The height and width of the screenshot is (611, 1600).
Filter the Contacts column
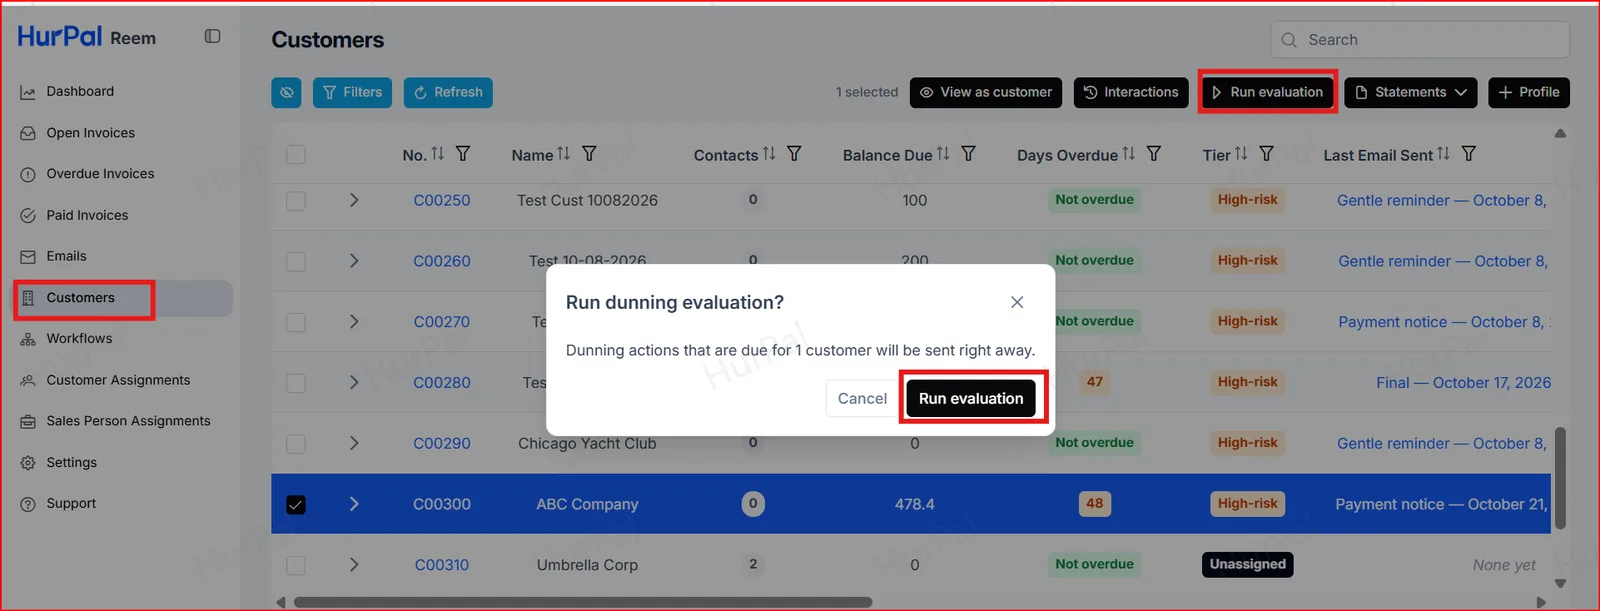click(794, 154)
